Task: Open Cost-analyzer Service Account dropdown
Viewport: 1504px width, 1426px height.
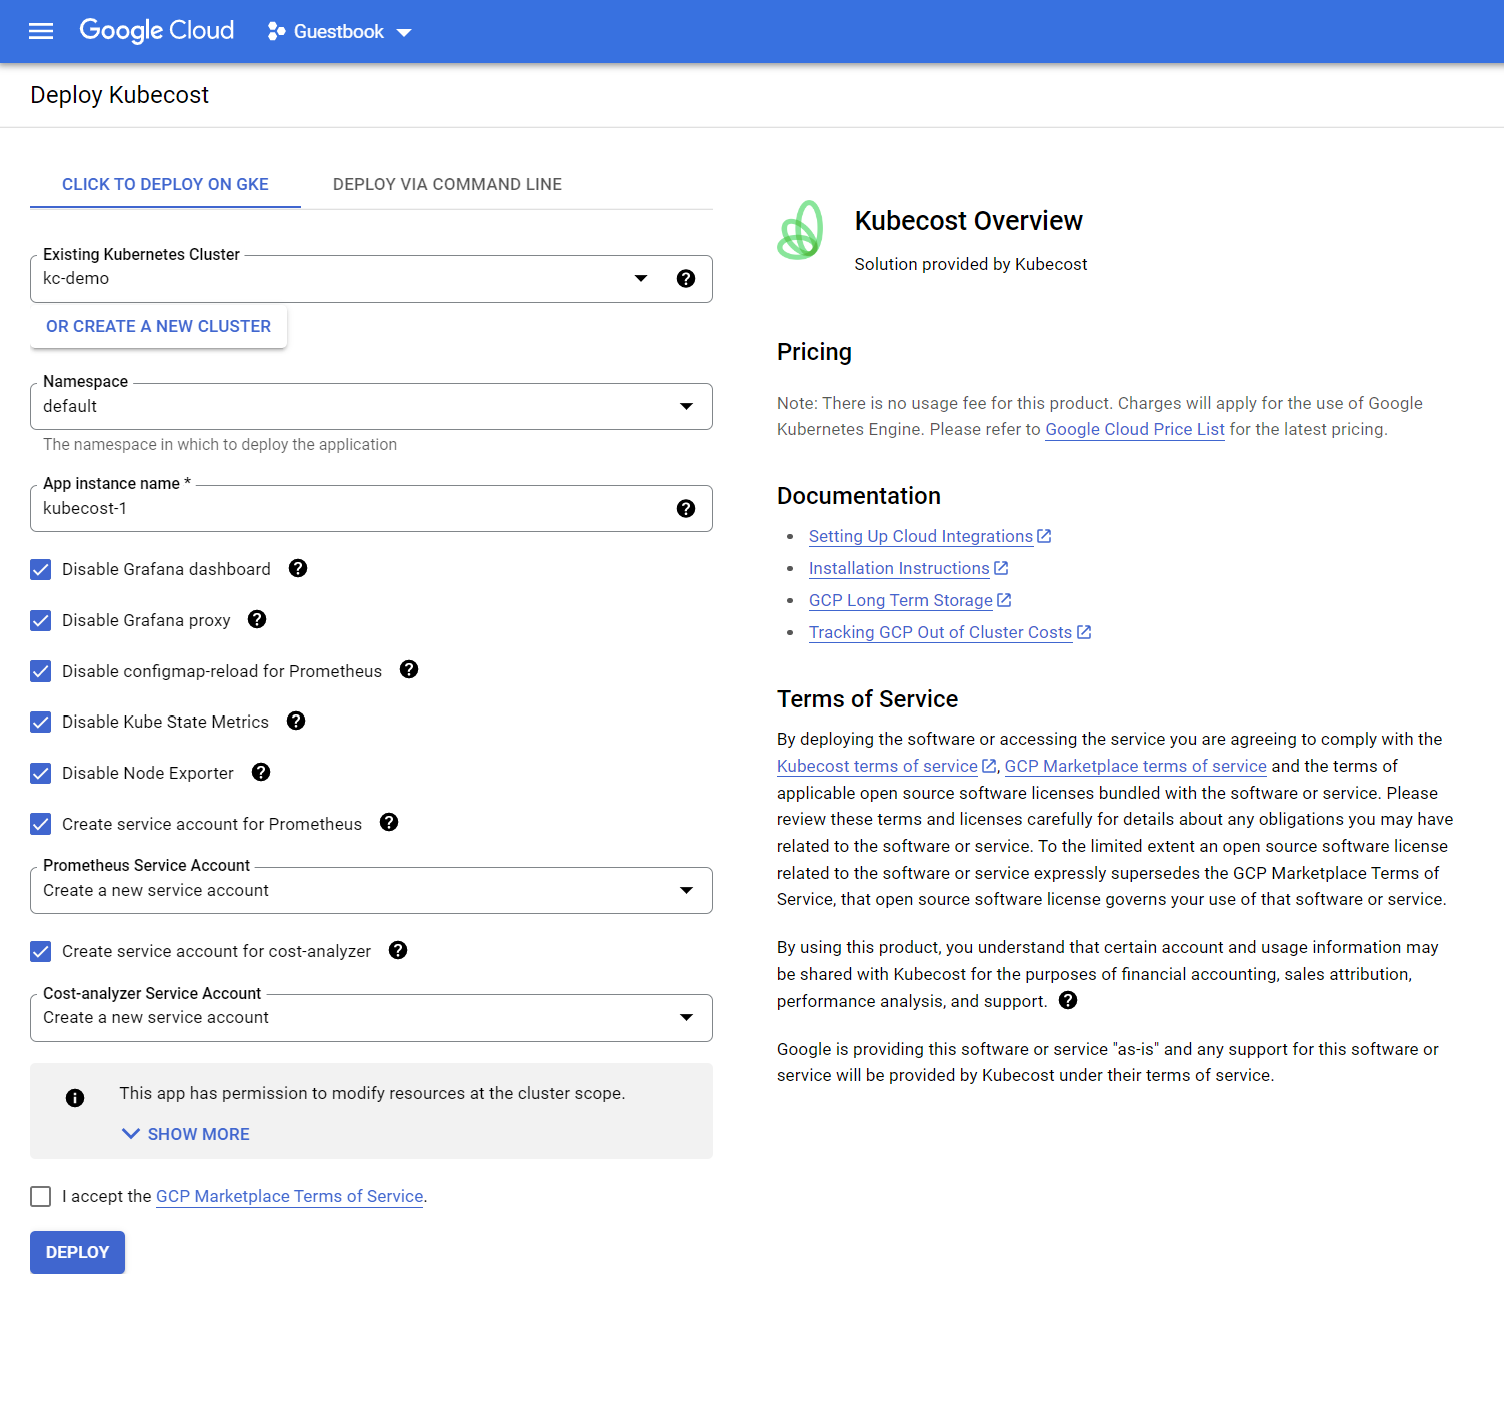Action: click(x=371, y=1018)
